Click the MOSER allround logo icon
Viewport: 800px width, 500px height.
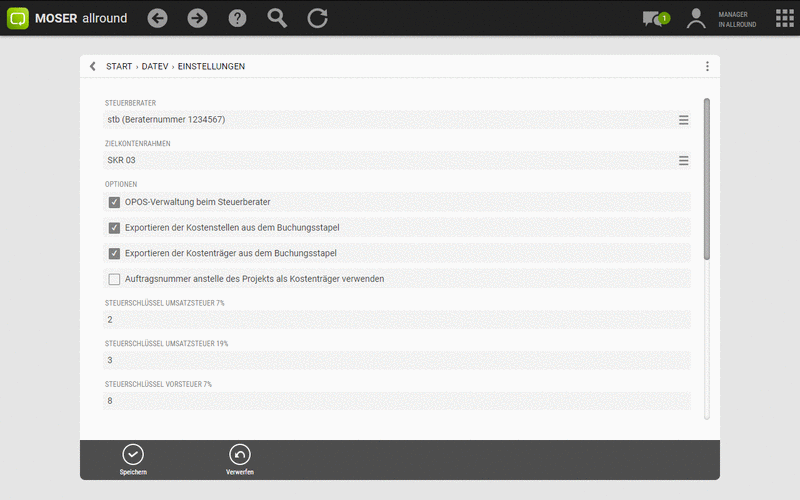pos(18,18)
